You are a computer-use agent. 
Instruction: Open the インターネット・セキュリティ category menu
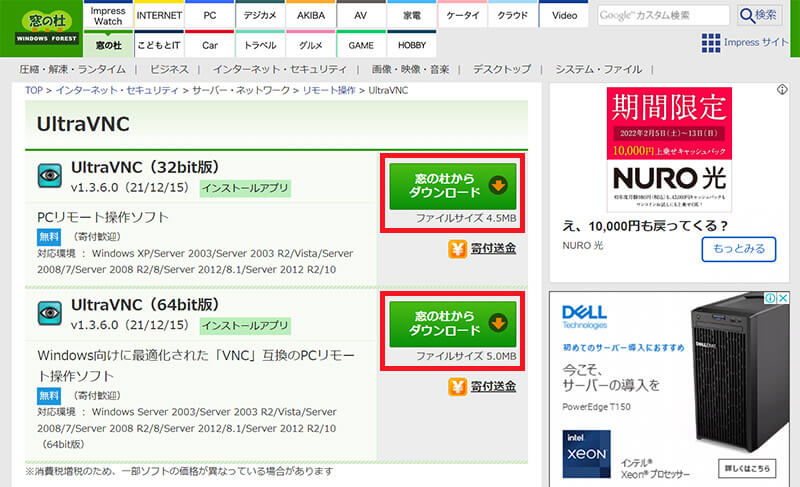tap(280, 69)
